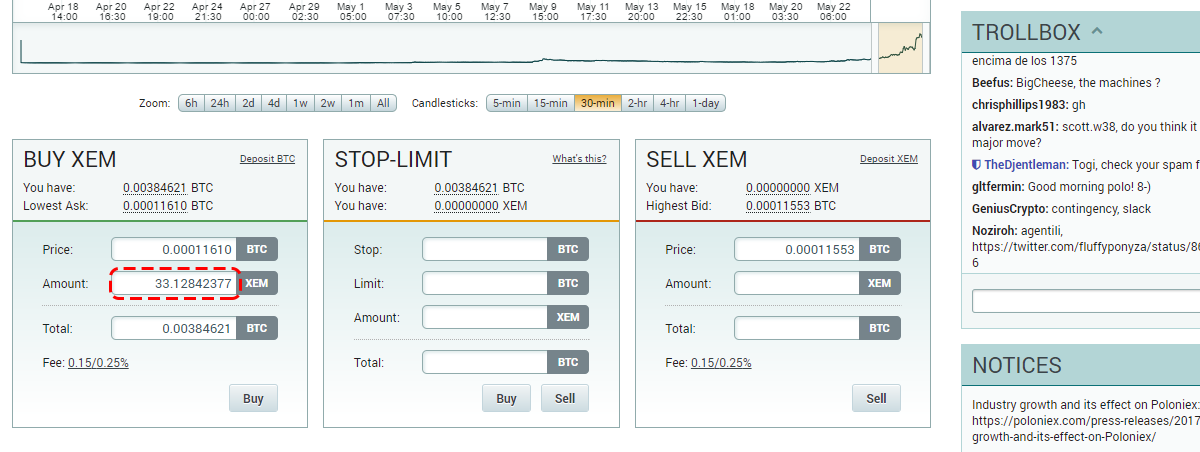Collapse the Trollbox panel with the chevron
1200x452 pixels.
pos(1097,31)
